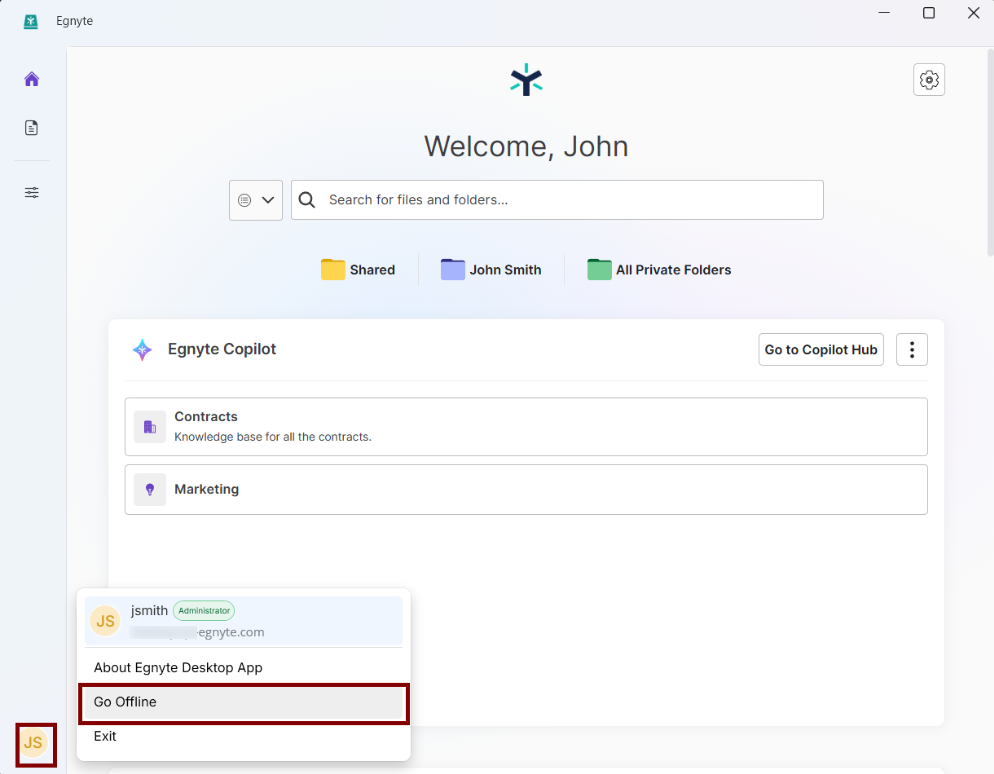
Task: Click the JS avatar inside the account popup
Action: 105,621
